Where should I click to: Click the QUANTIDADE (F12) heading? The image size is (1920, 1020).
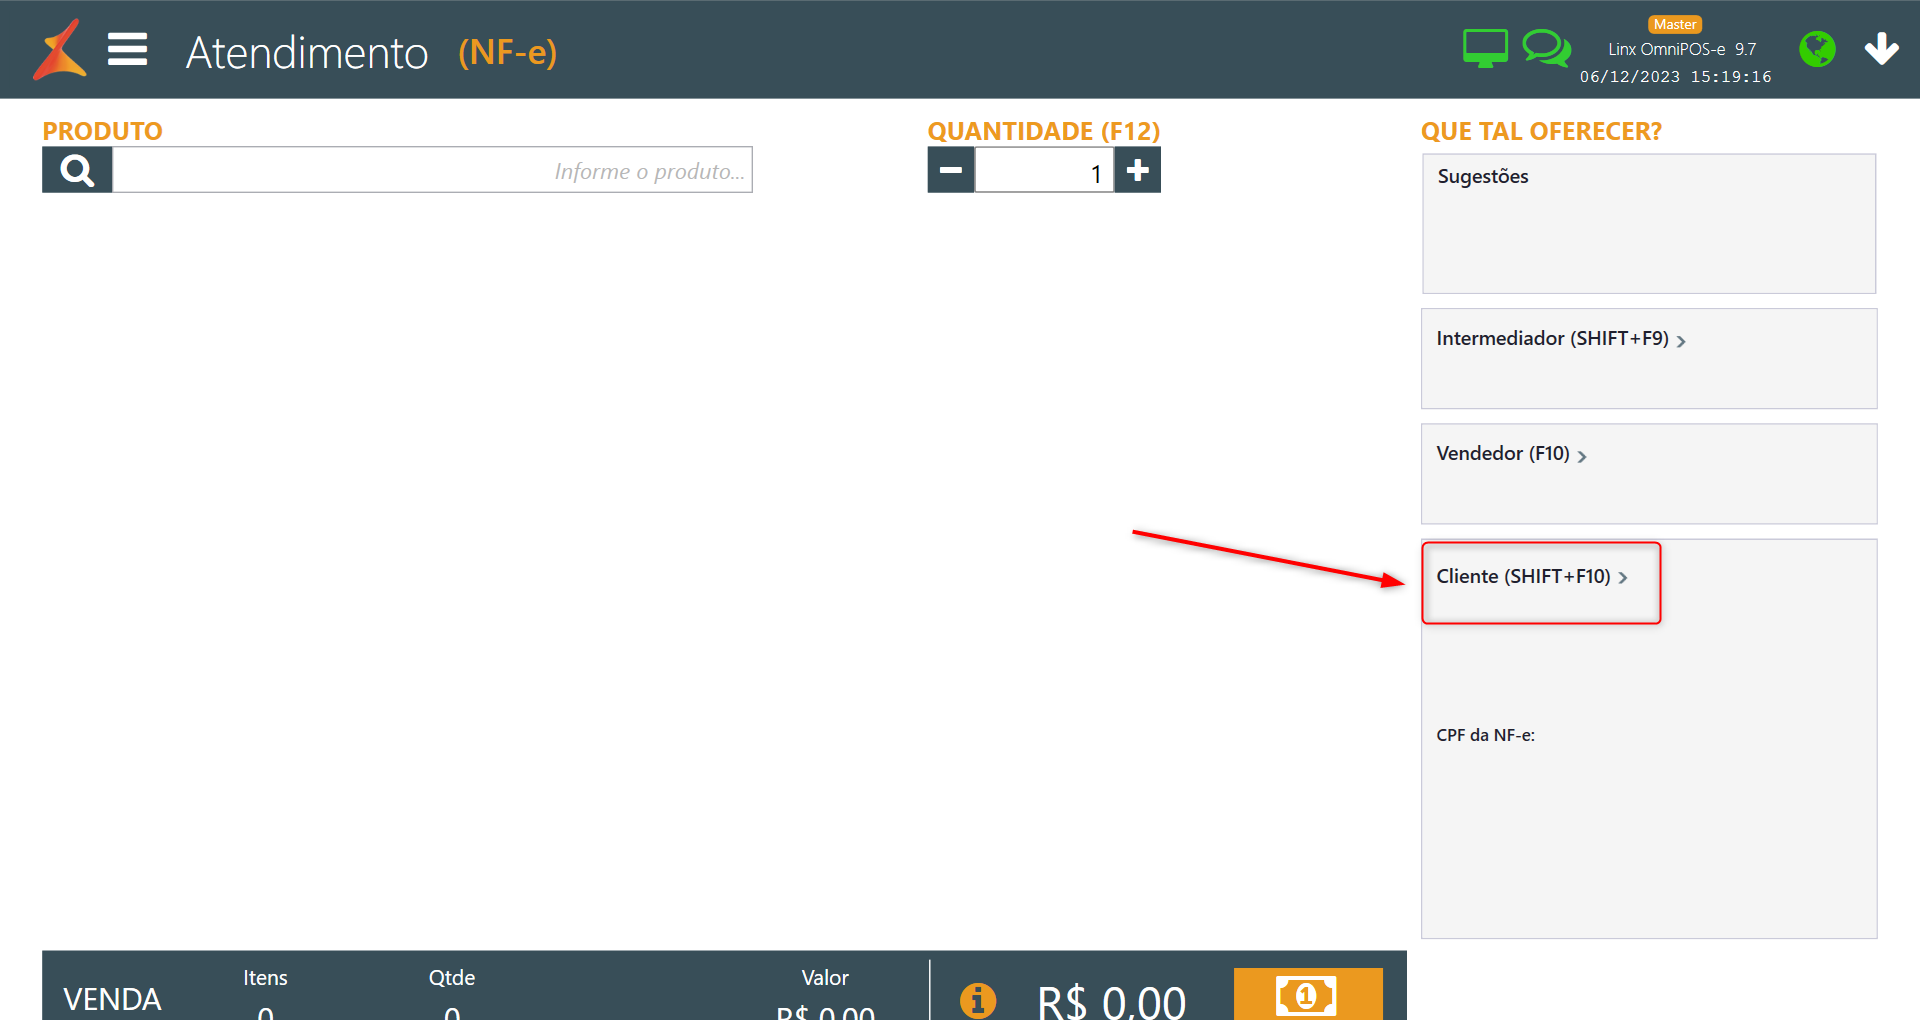click(x=1044, y=131)
